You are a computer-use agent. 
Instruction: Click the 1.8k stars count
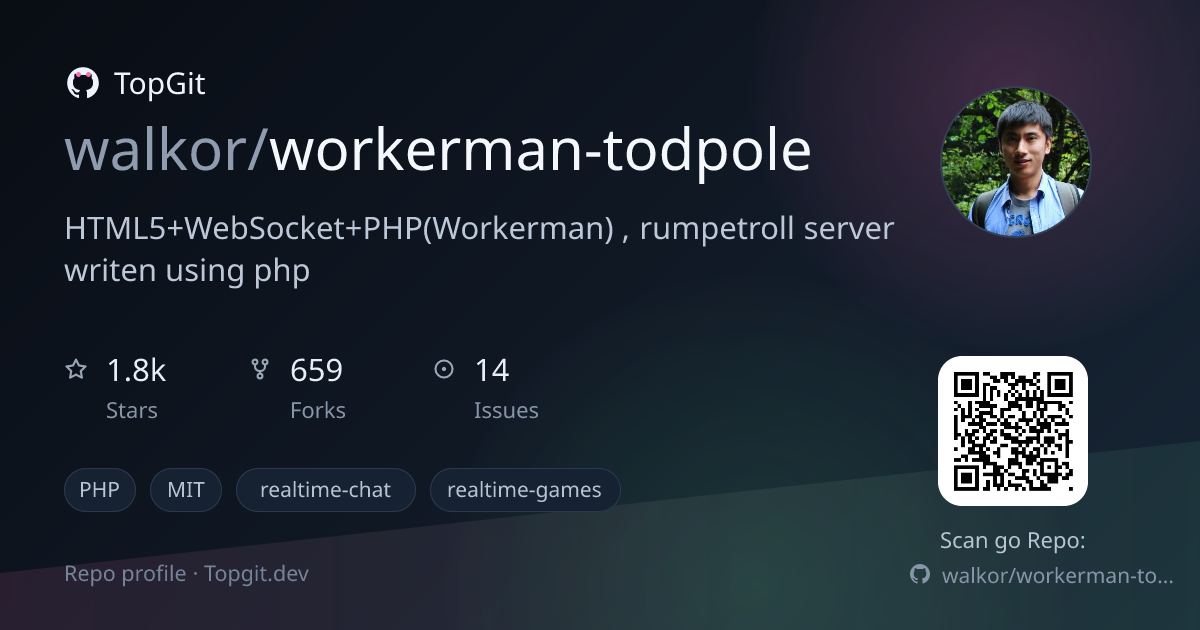click(136, 371)
